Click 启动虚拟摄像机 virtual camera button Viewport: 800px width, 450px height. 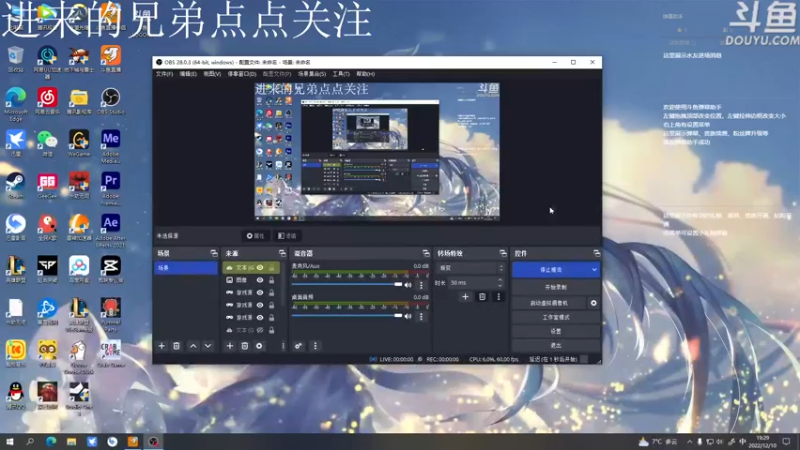coord(549,303)
